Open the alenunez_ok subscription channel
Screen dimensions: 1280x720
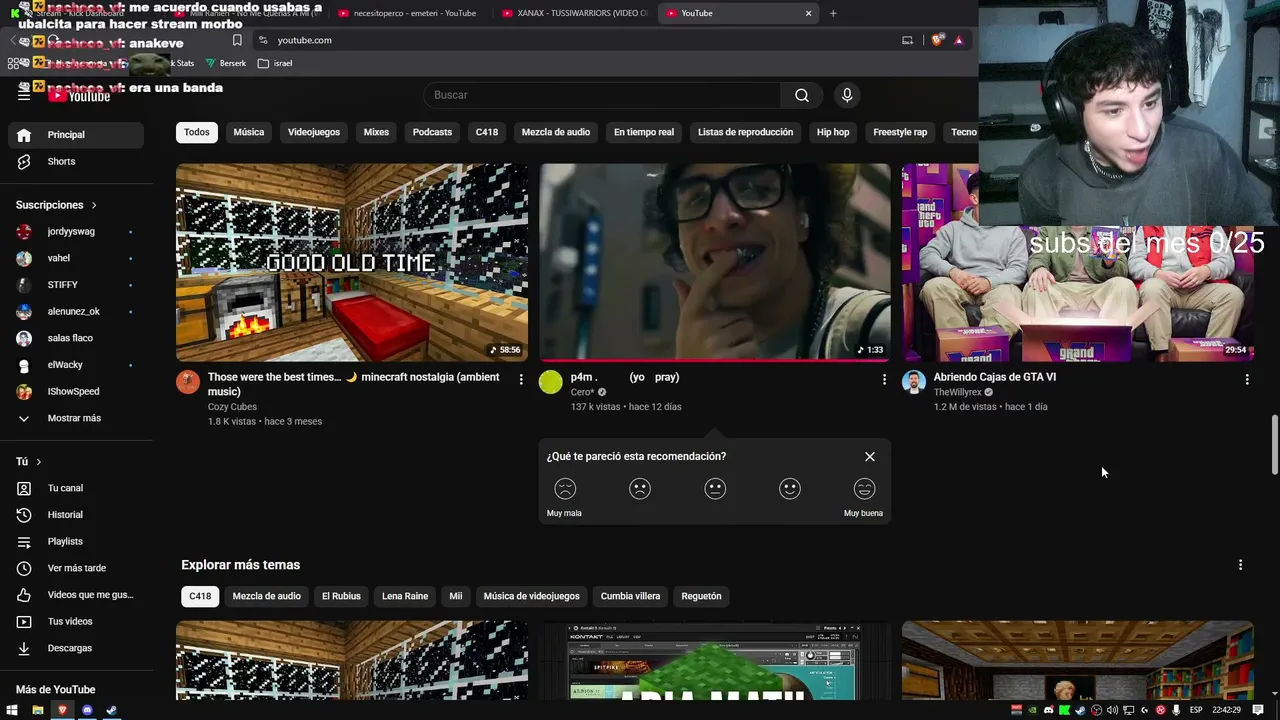(x=76, y=311)
